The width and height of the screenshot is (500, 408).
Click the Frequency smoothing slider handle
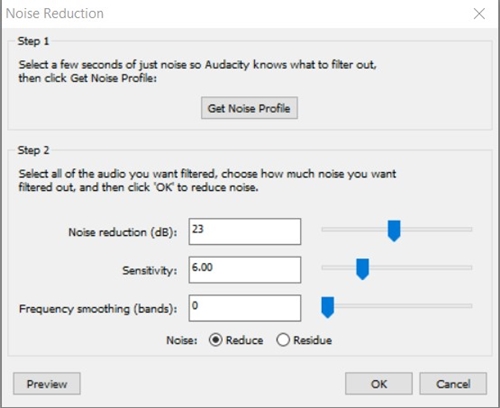tap(328, 307)
